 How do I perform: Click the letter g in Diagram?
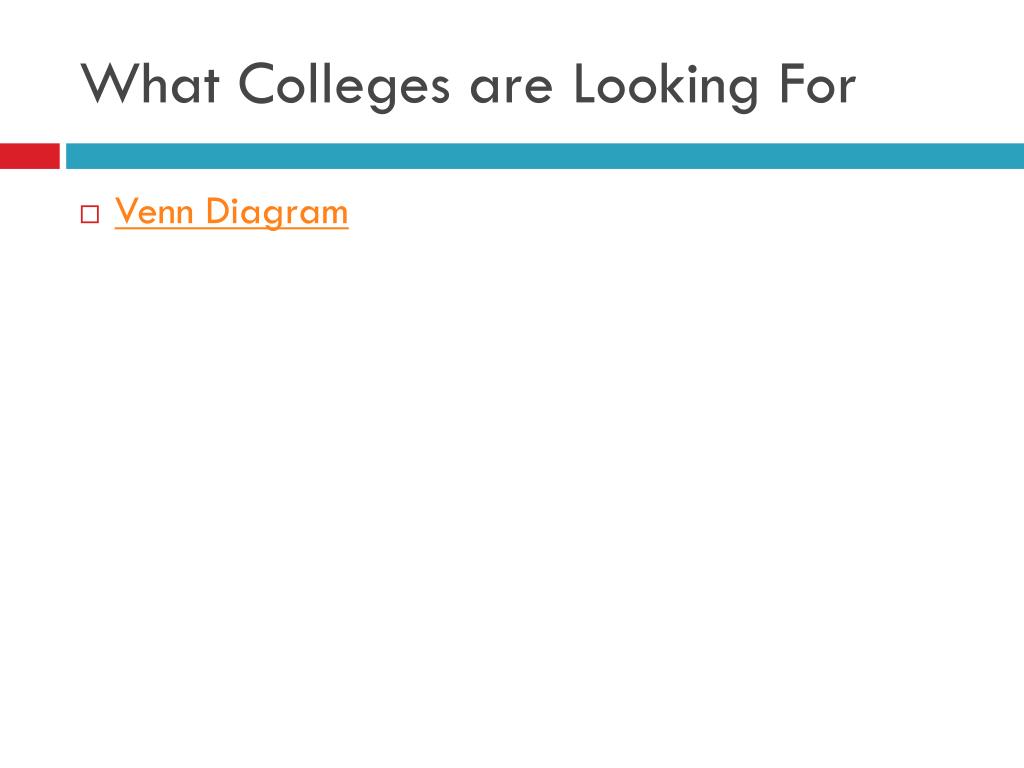coord(274,216)
